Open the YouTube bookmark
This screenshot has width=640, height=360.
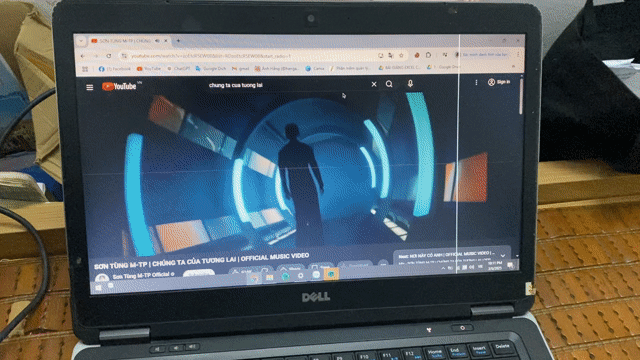coord(149,69)
